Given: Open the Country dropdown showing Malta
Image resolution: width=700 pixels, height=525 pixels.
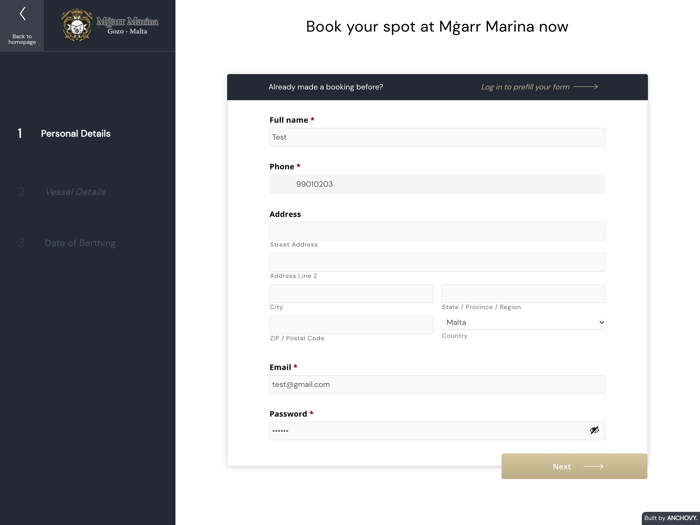Looking at the screenshot, I should 523,322.
